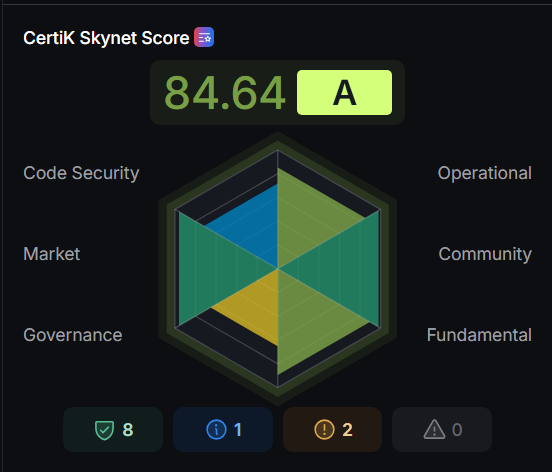The width and height of the screenshot is (552, 472).
Task: Click the gray warning triangle icon
Action: (x=434, y=429)
